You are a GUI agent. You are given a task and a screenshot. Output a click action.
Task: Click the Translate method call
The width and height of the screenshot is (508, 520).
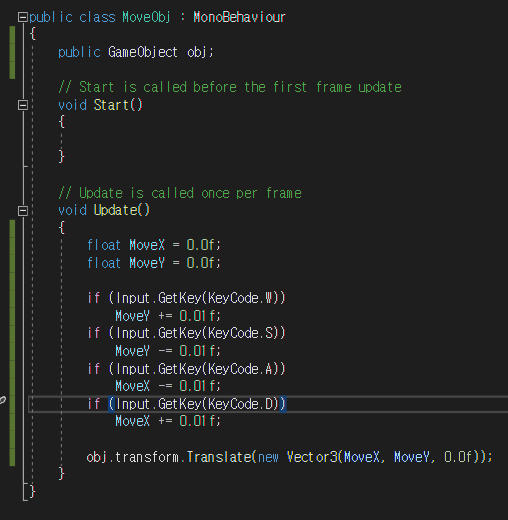pyautogui.click(x=219, y=457)
